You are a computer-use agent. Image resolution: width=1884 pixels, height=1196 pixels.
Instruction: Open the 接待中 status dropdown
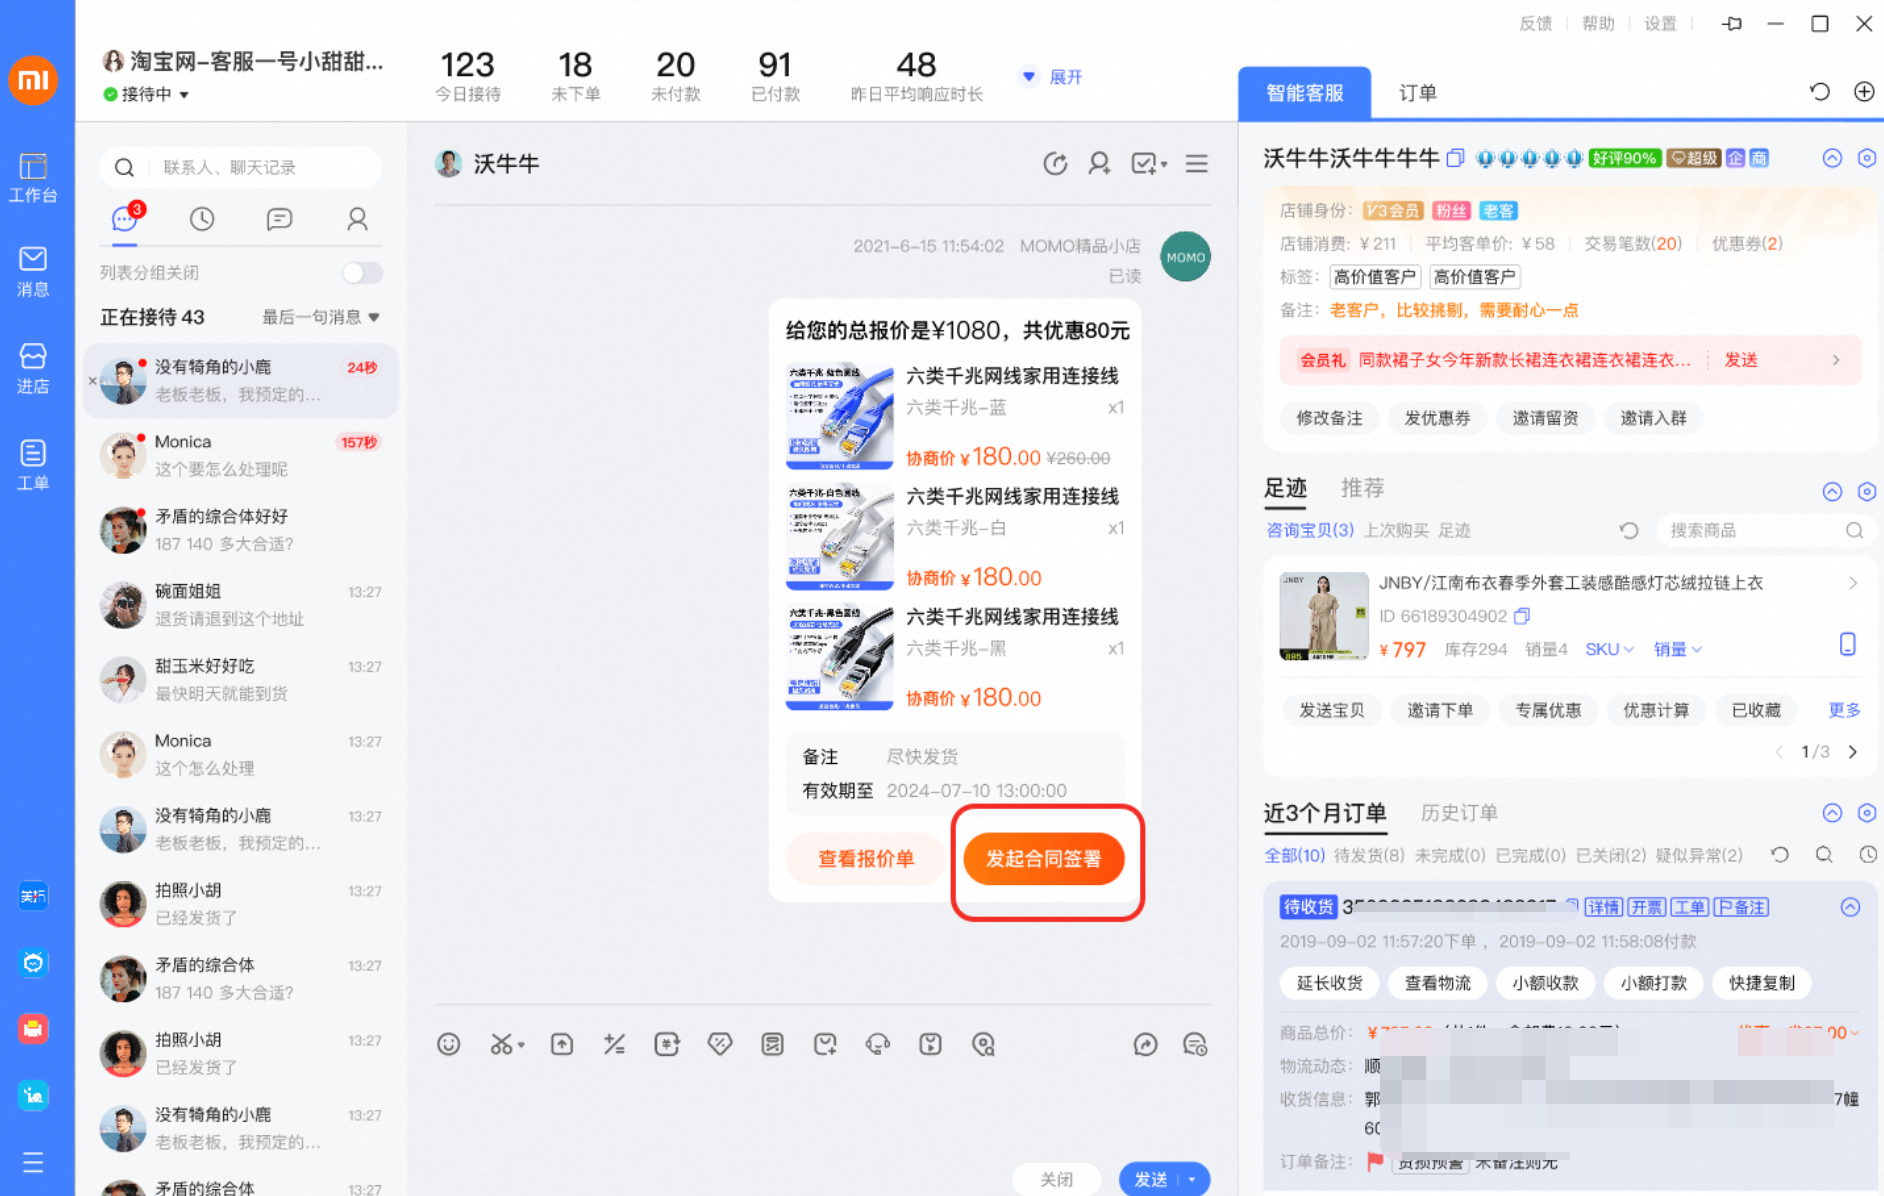tap(146, 94)
